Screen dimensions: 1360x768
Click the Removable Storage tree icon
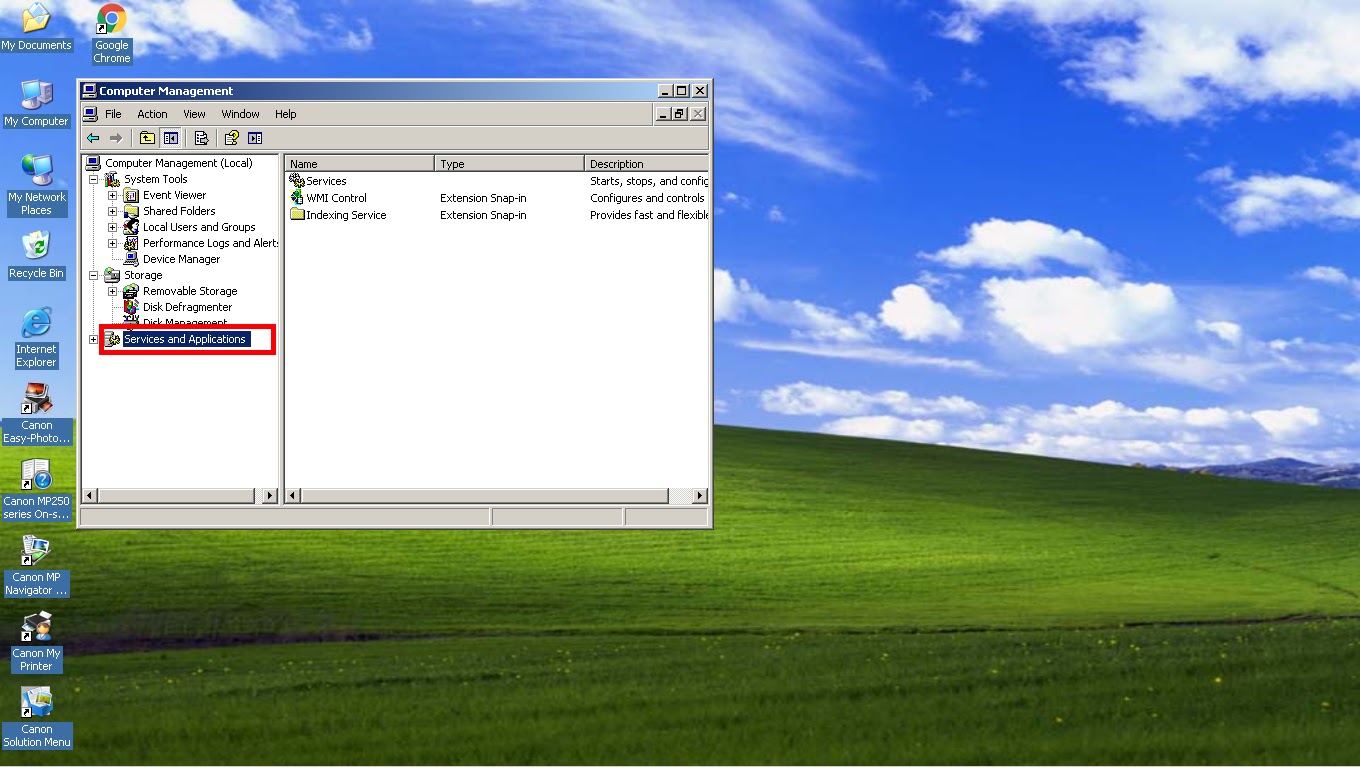tap(131, 291)
